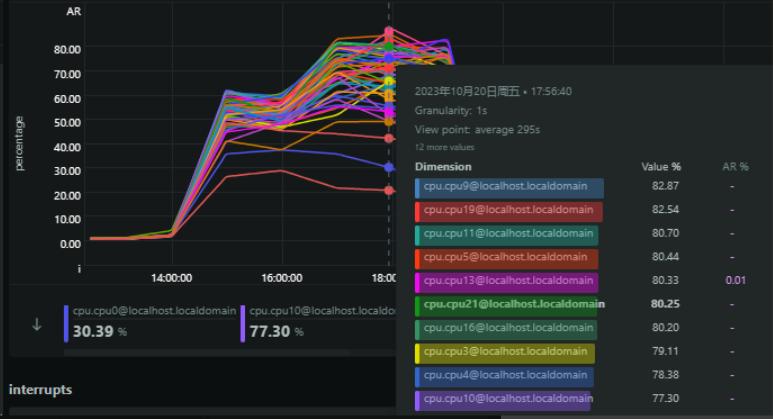Click the AR % column header
This screenshot has height=419, width=773.
pyautogui.click(x=735, y=167)
